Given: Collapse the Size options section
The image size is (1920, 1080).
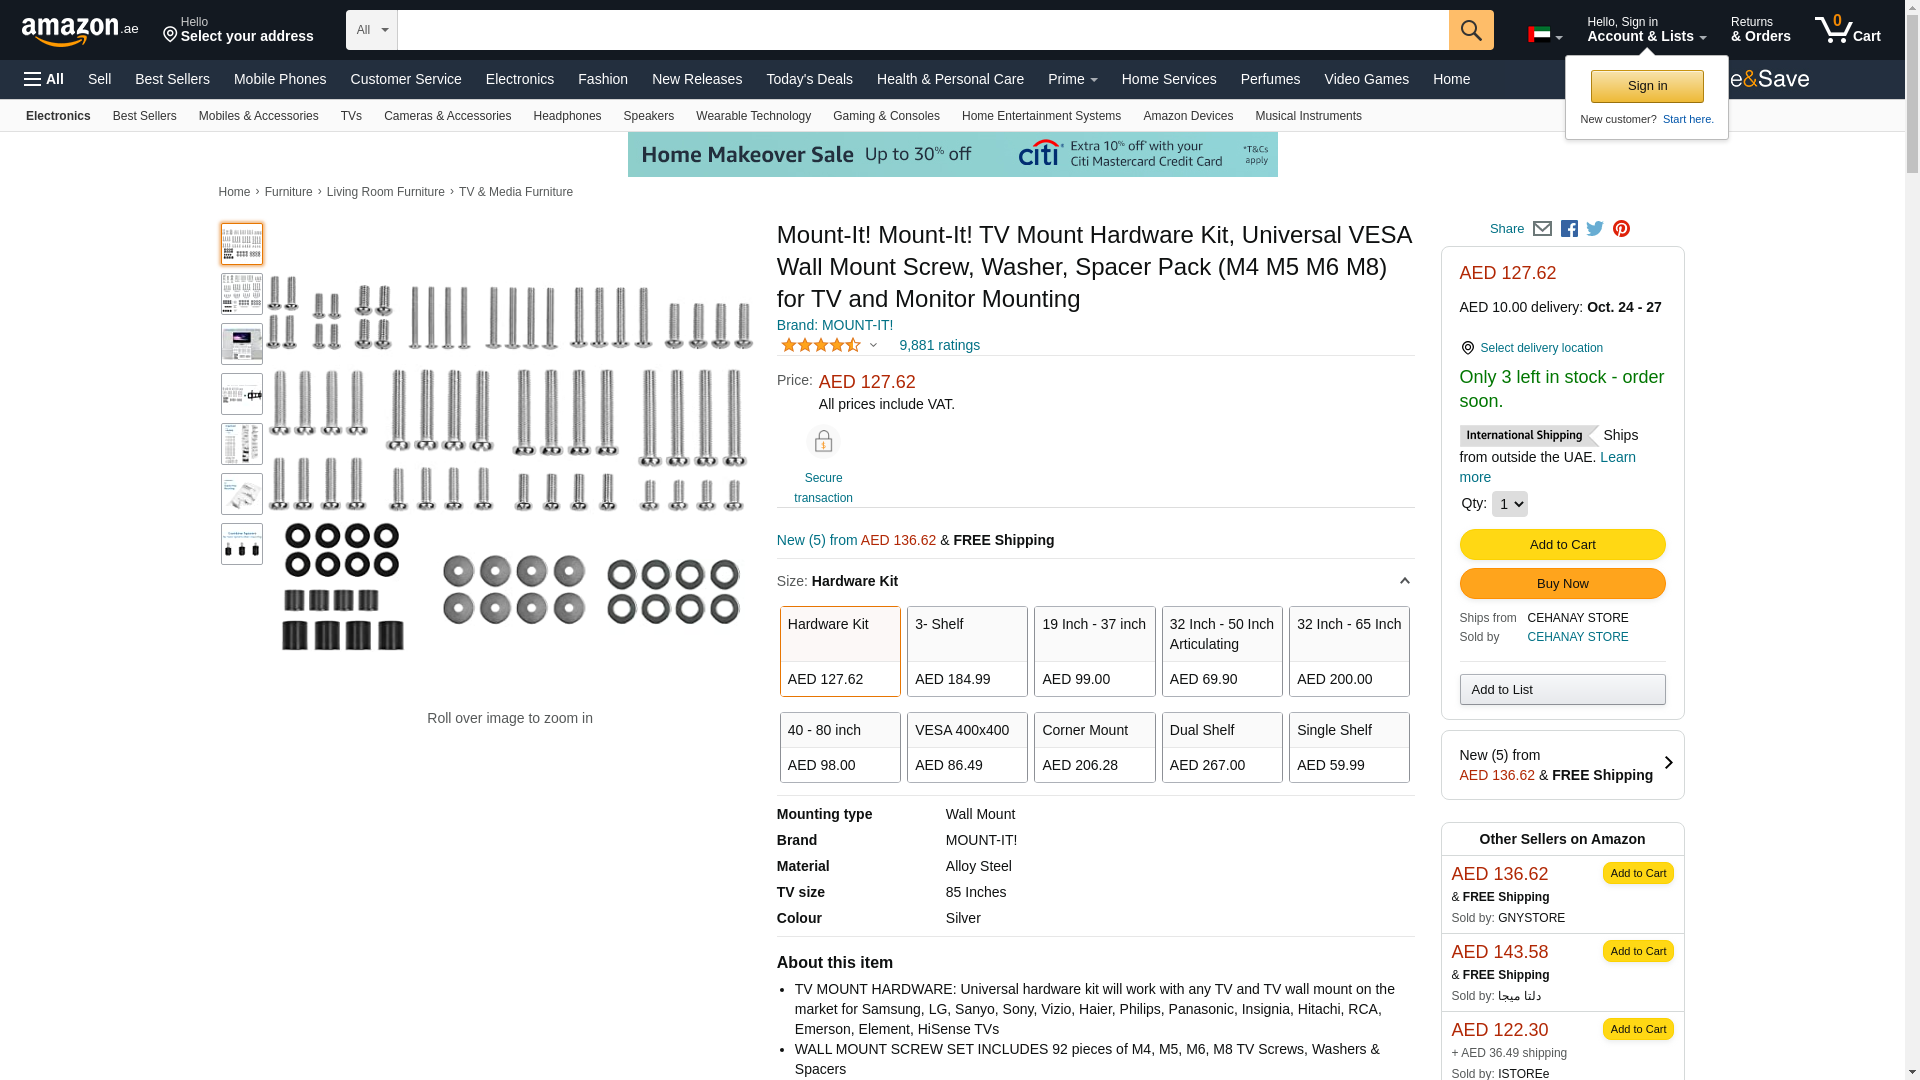Looking at the screenshot, I should 1404,581.
